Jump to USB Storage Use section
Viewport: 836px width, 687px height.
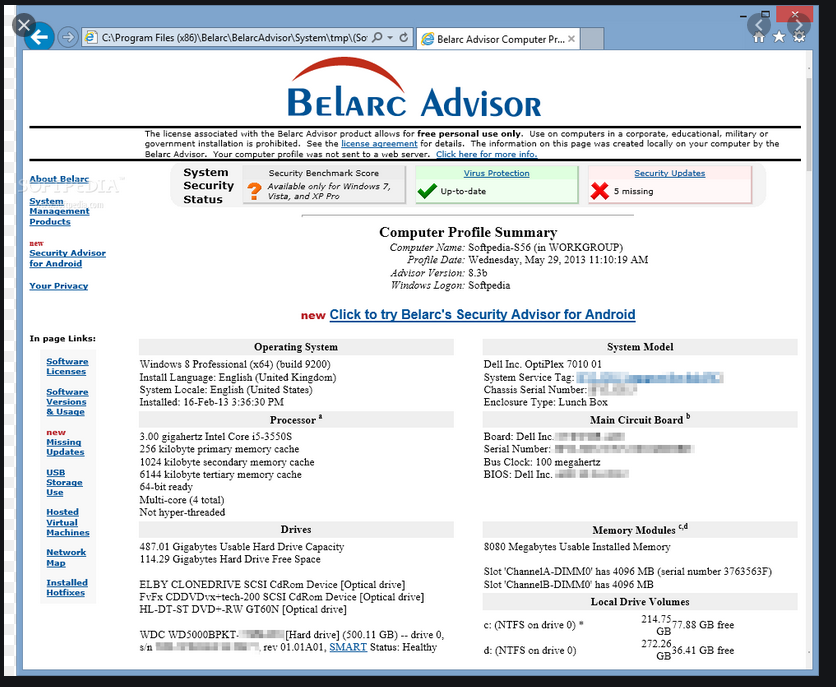click(x=64, y=482)
